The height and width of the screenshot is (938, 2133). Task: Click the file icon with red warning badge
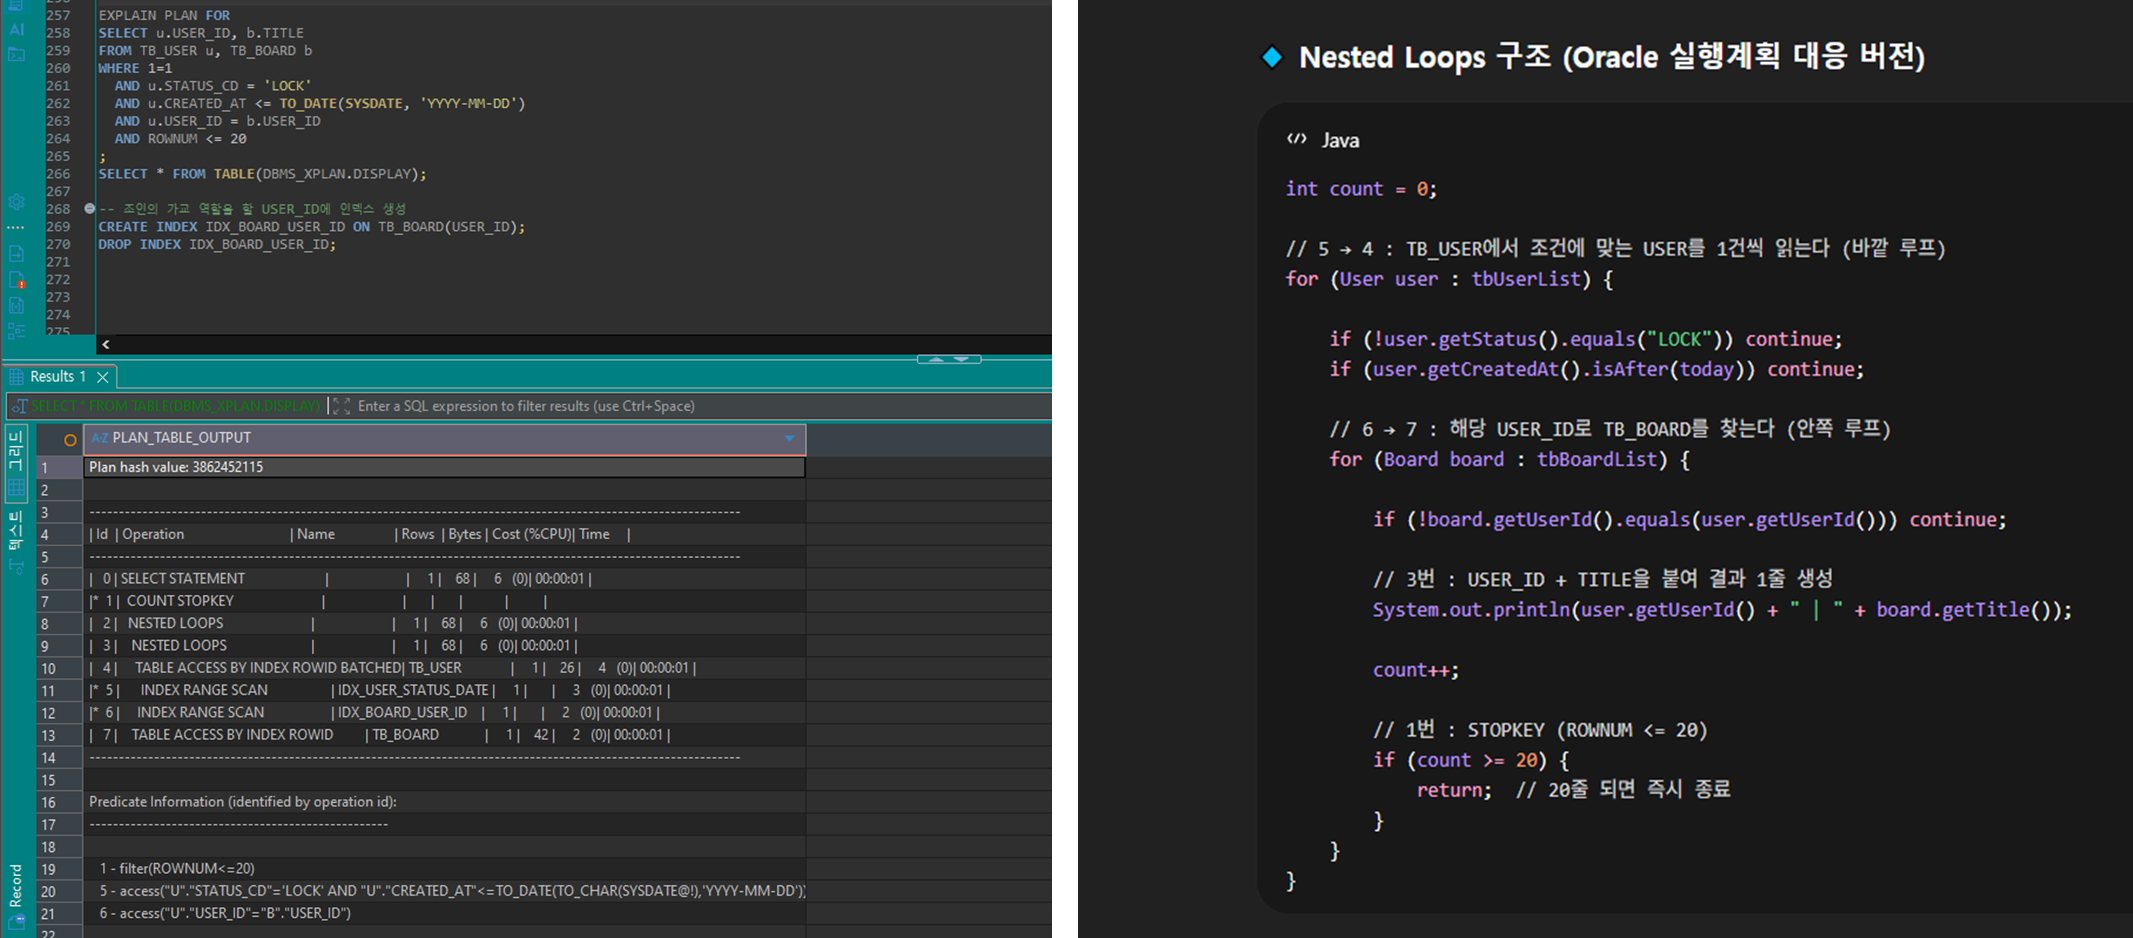[17, 280]
